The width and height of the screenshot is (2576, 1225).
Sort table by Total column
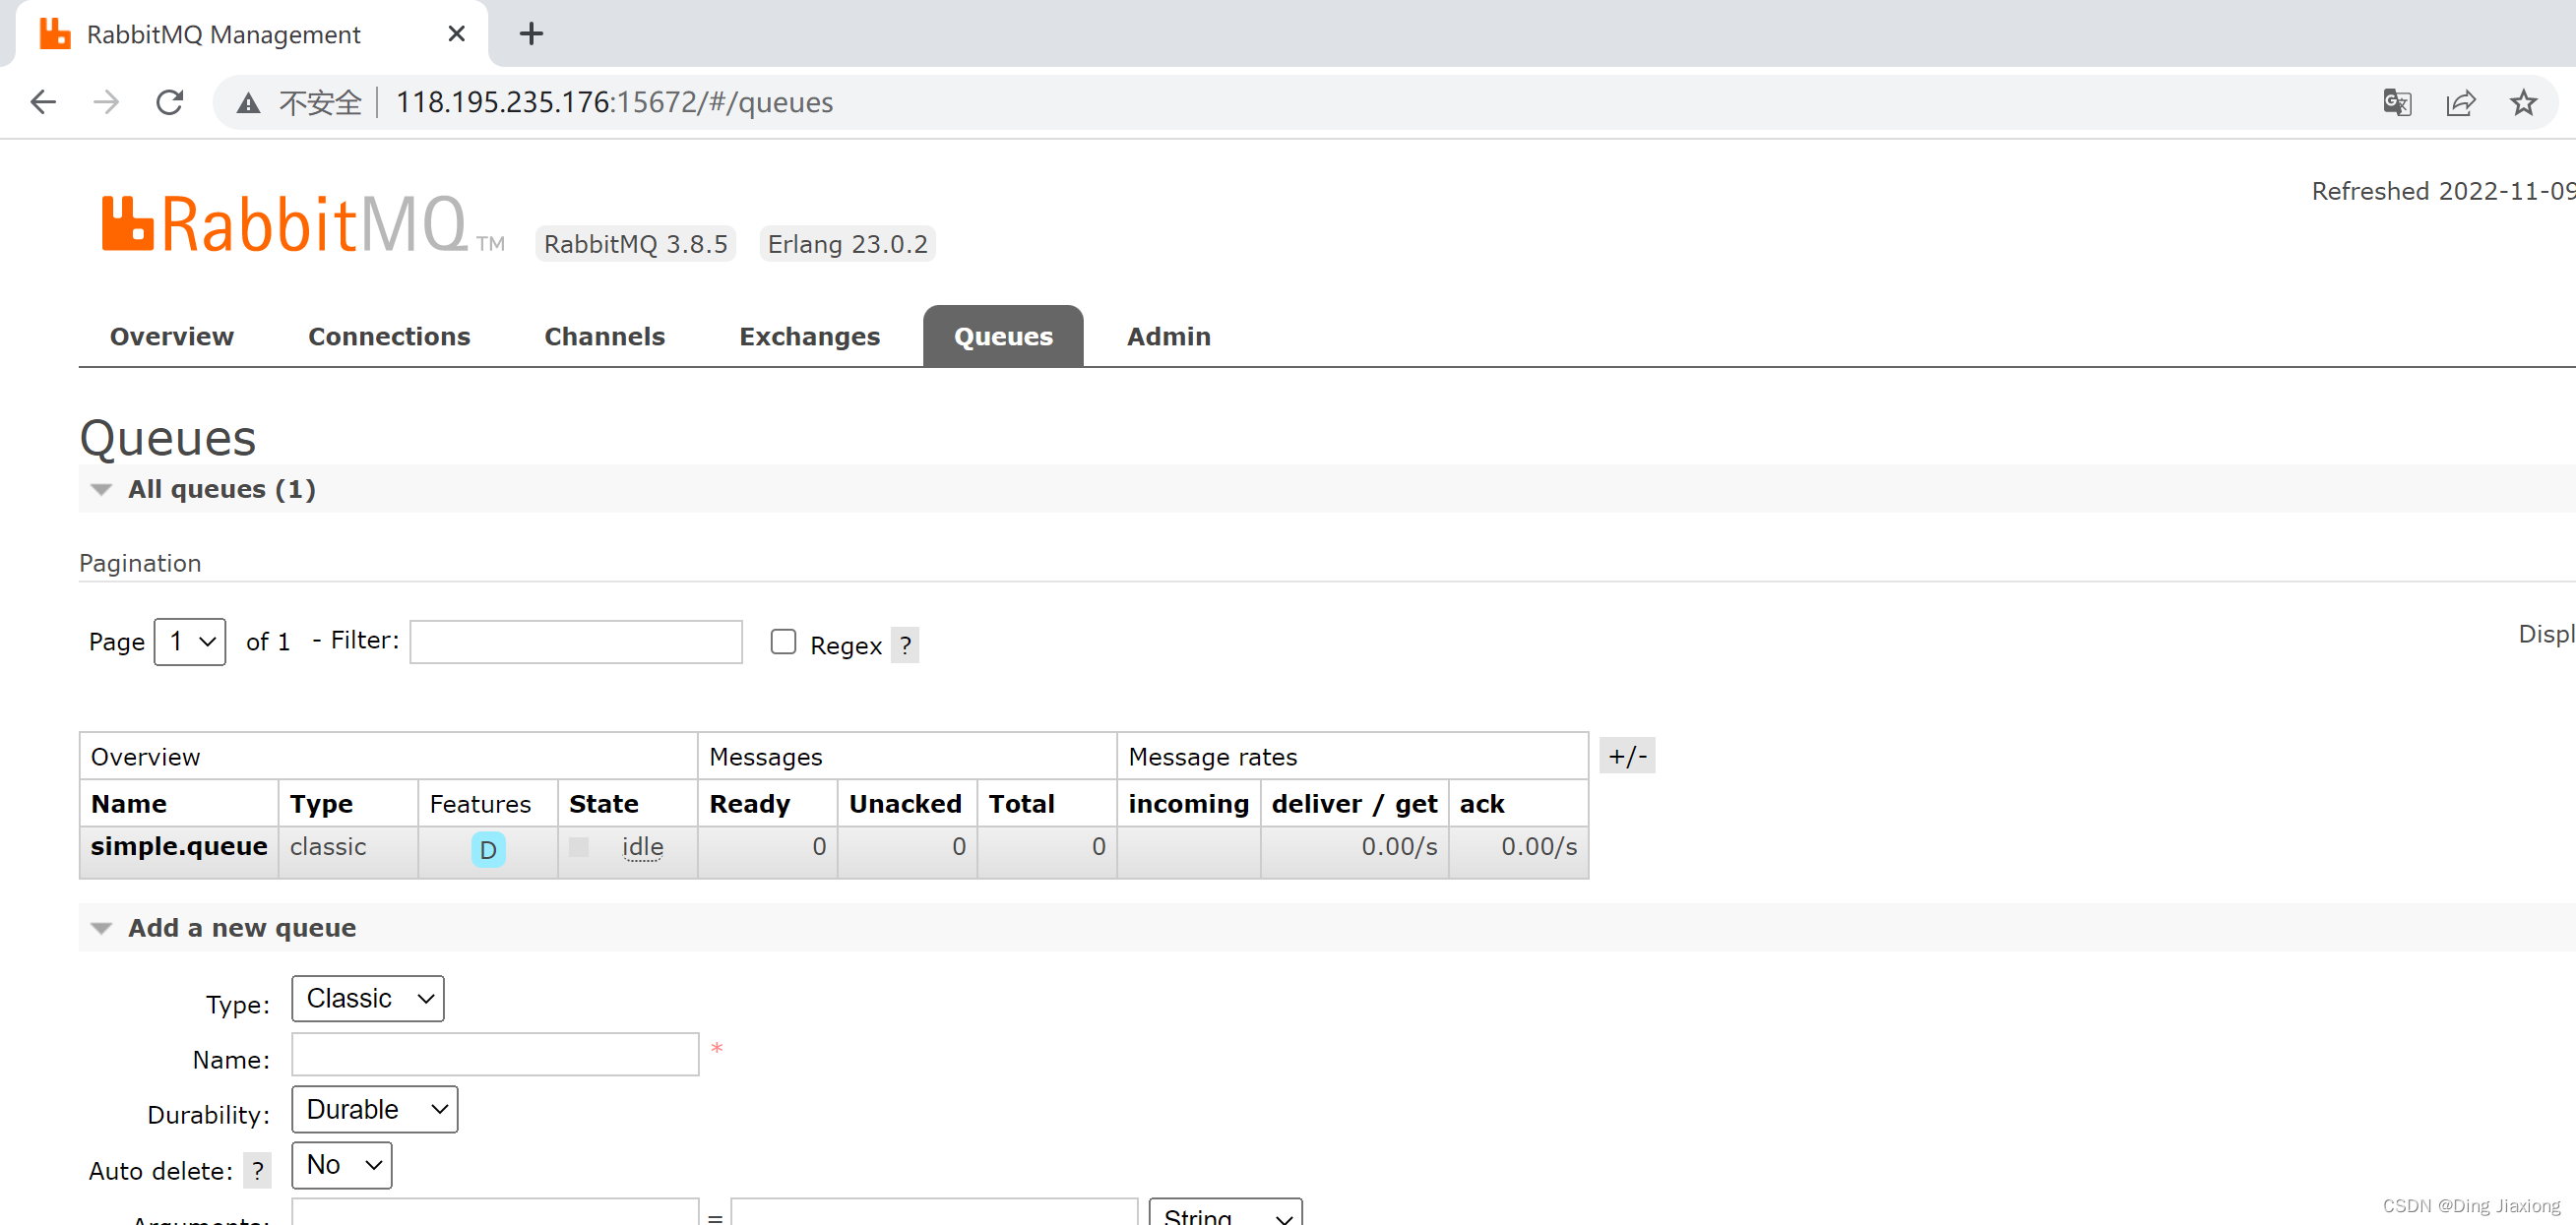(x=1022, y=804)
